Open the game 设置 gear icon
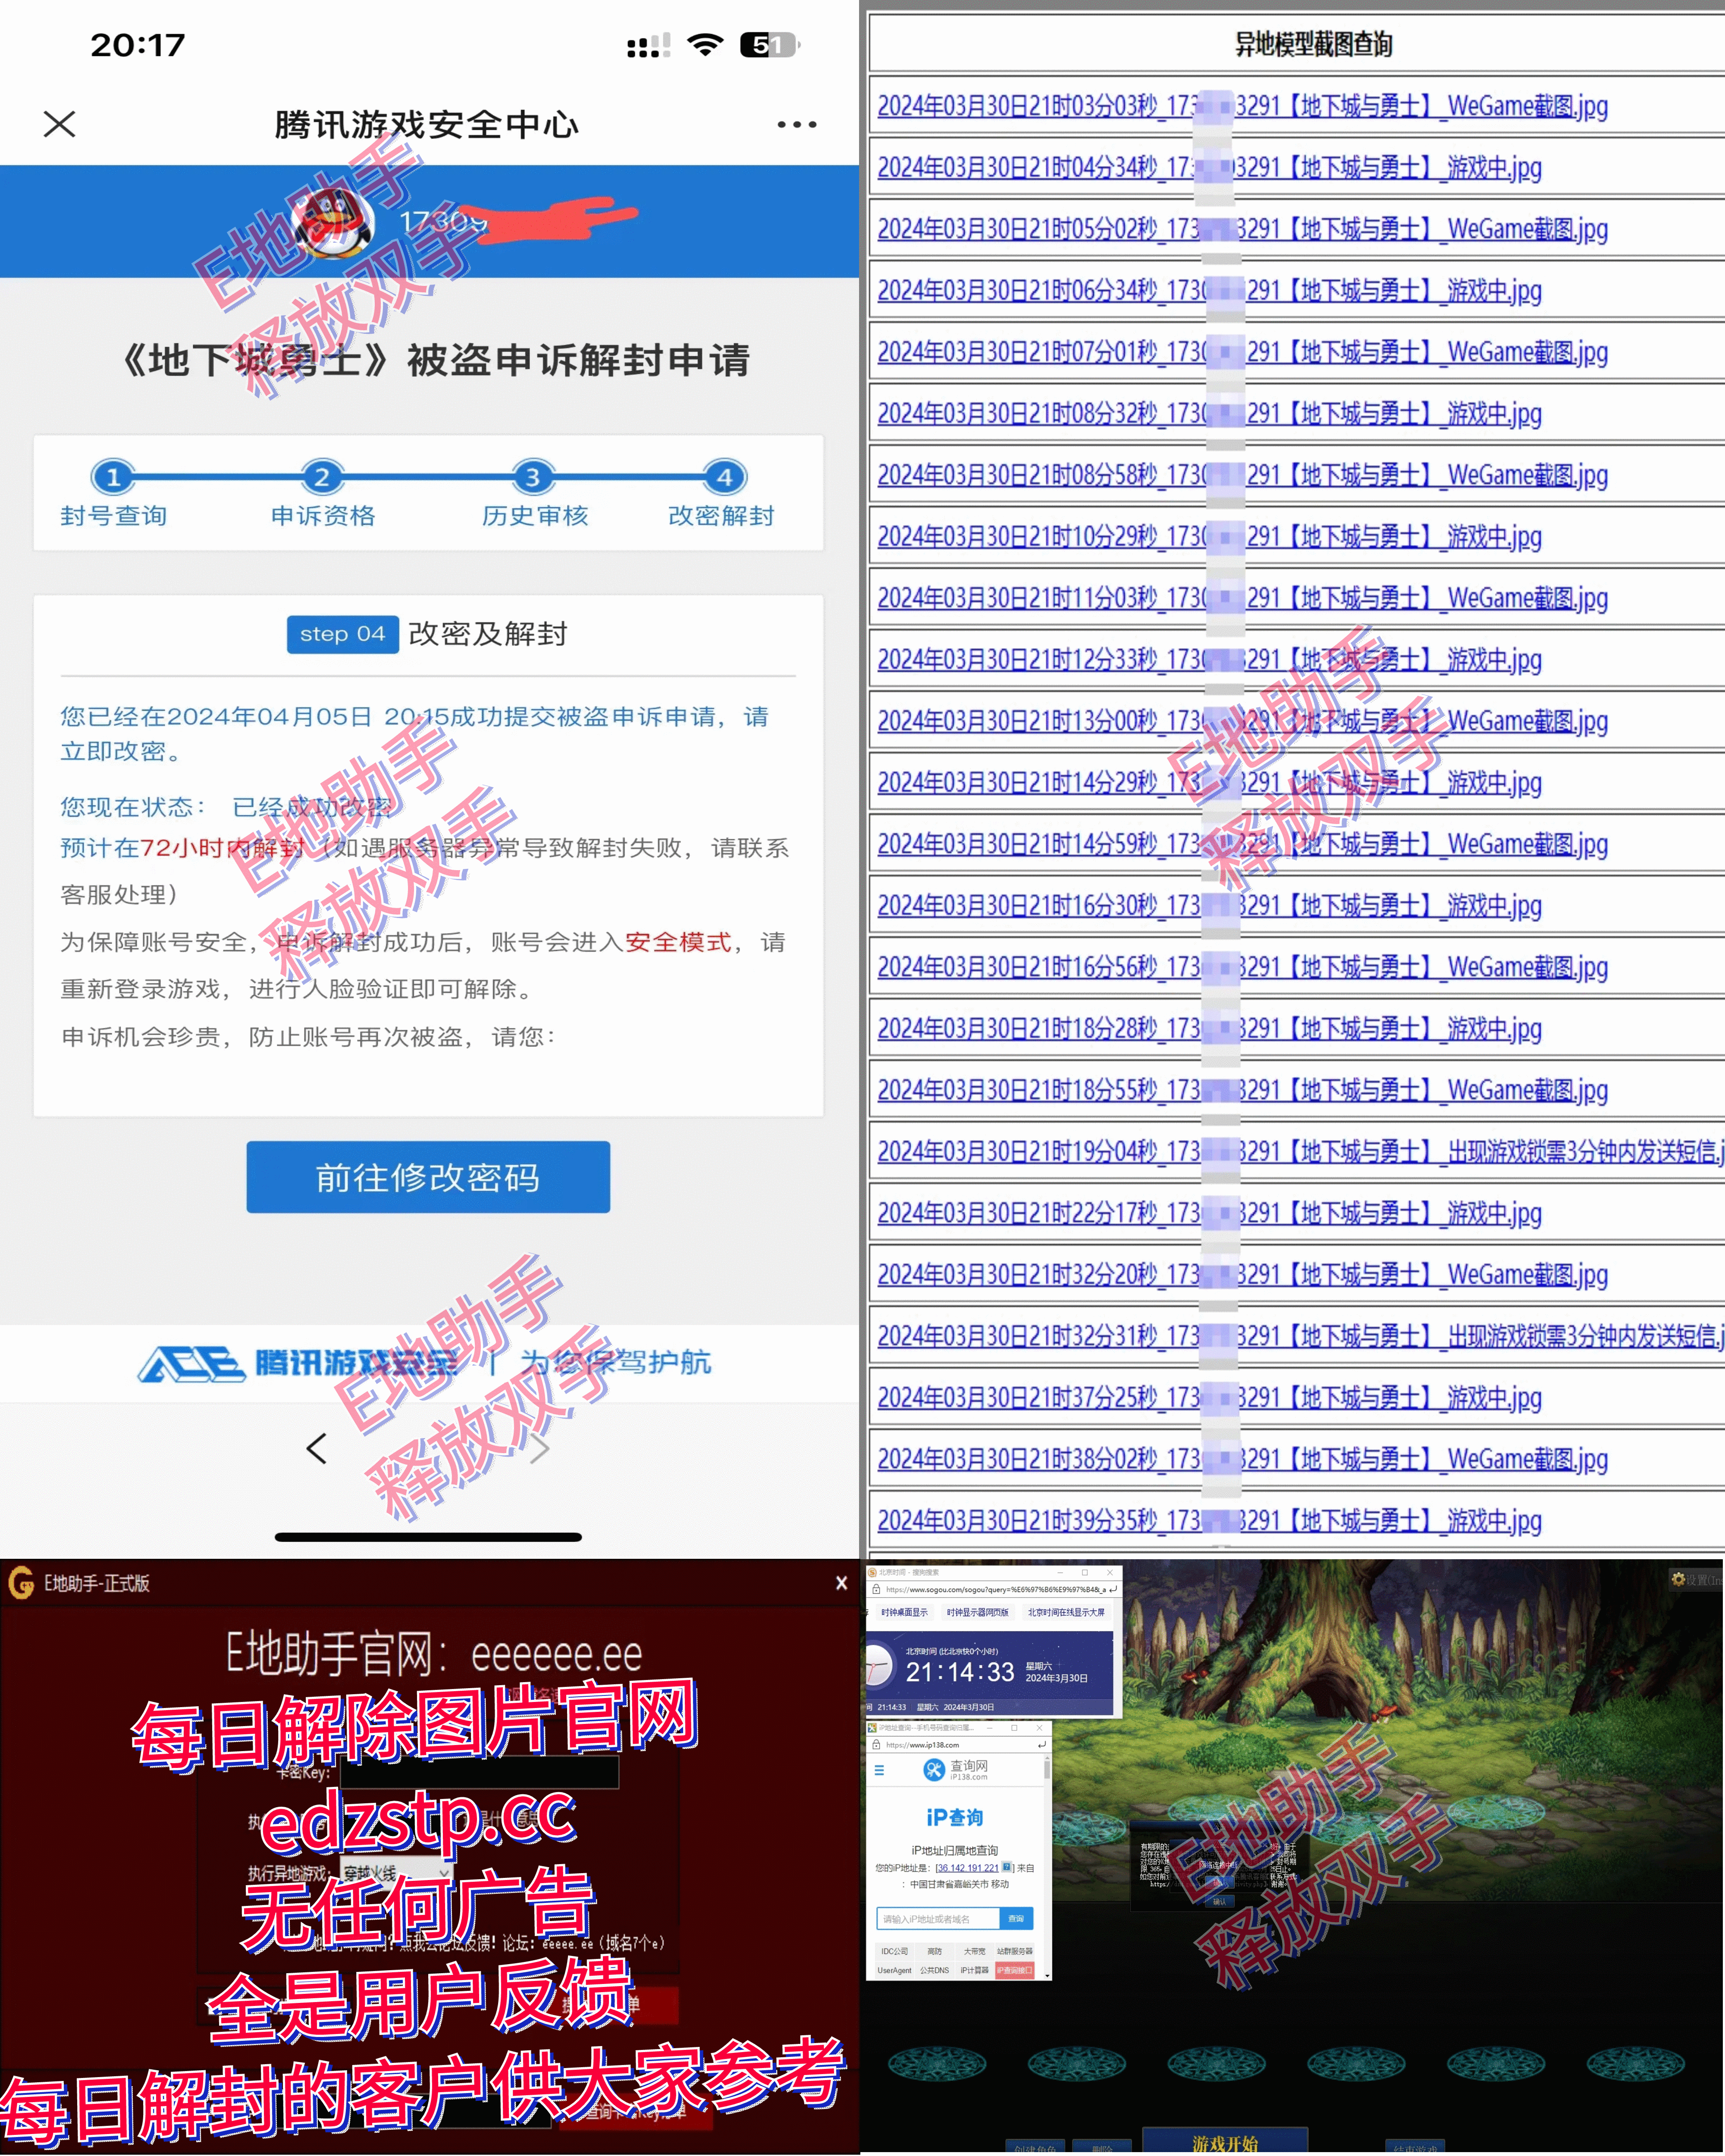The width and height of the screenshot is (1725, 2156). pyautogui.click(x=1678, y=1579)
